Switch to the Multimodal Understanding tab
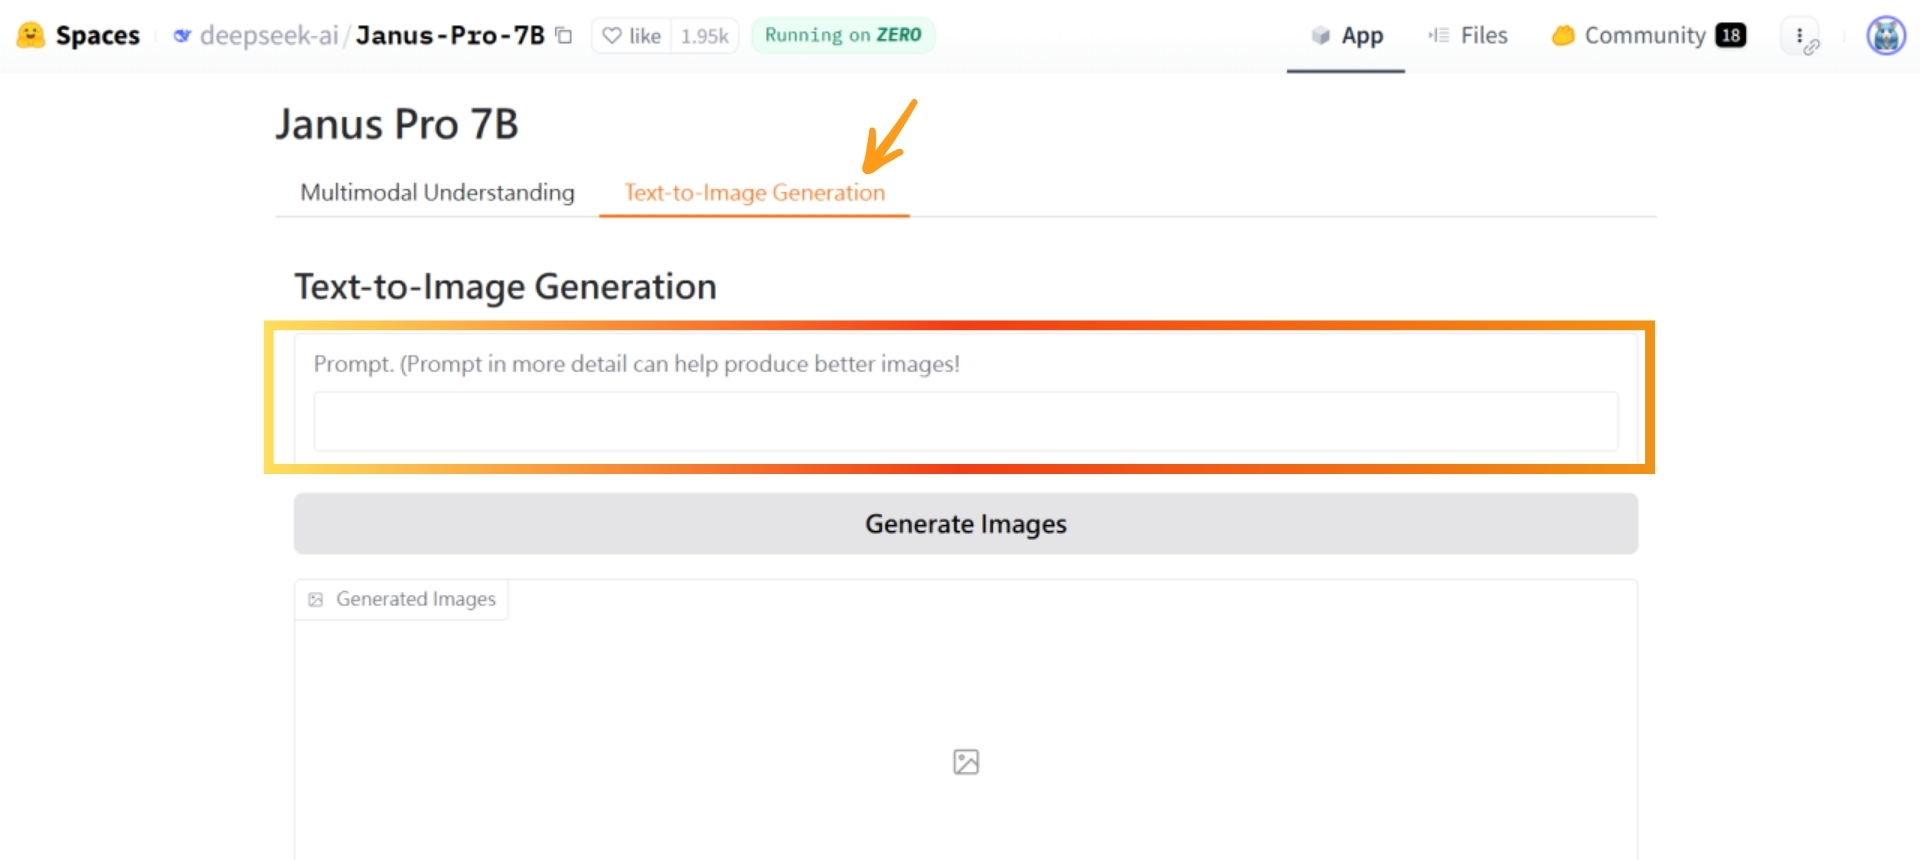 click(437, 193)
